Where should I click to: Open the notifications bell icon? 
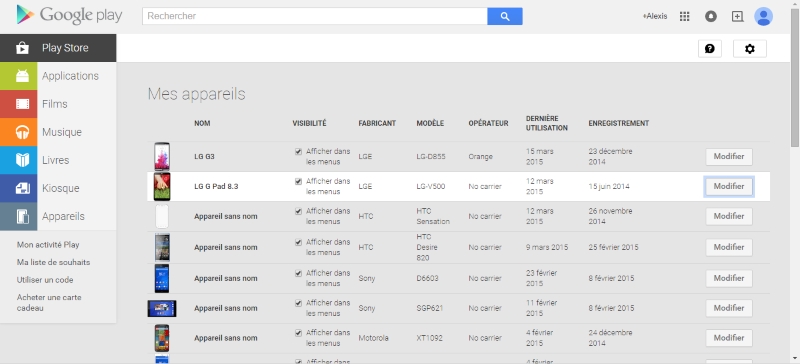pos(711,16)
